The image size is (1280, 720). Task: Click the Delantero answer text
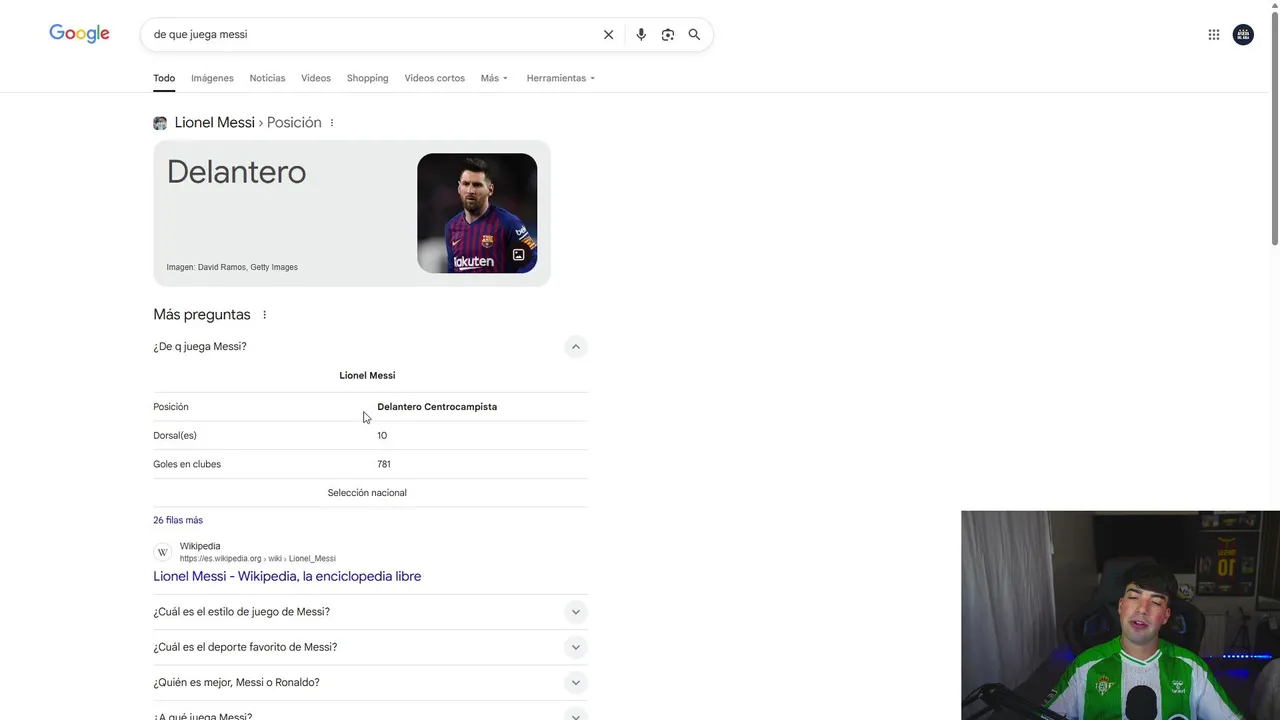236,172
